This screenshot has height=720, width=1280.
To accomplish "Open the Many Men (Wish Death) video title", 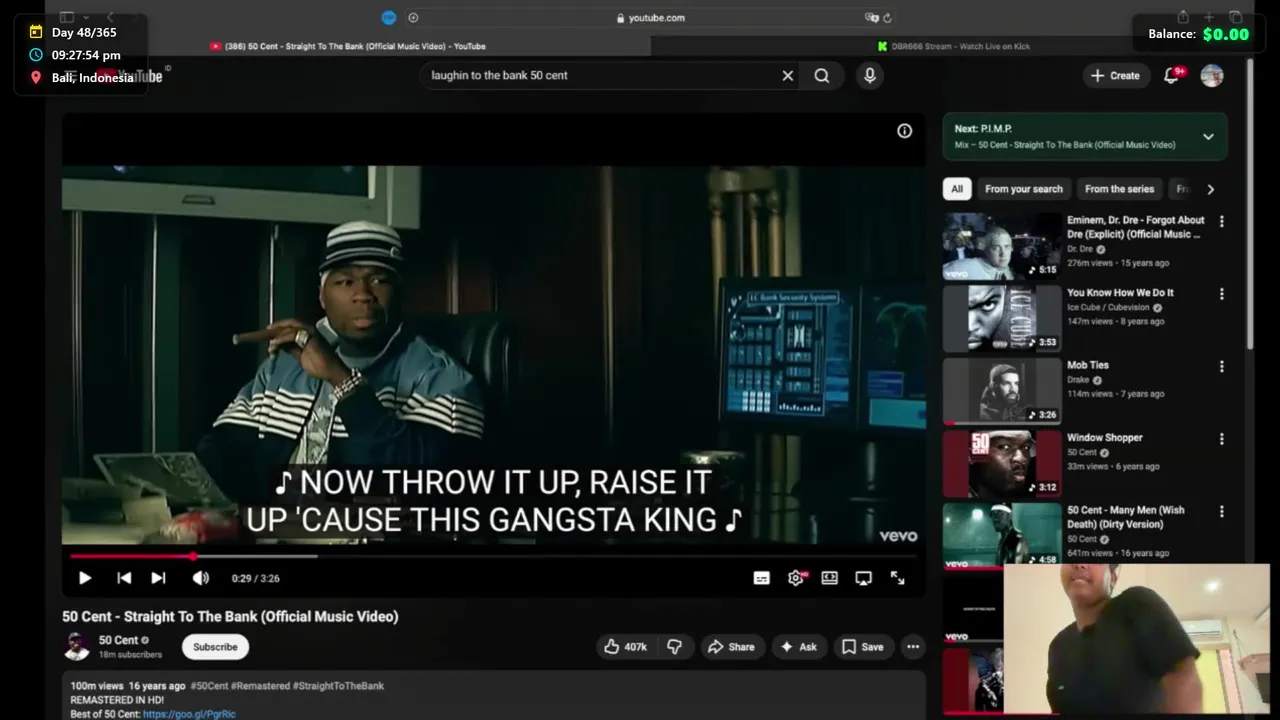I will coord(1126,517).
